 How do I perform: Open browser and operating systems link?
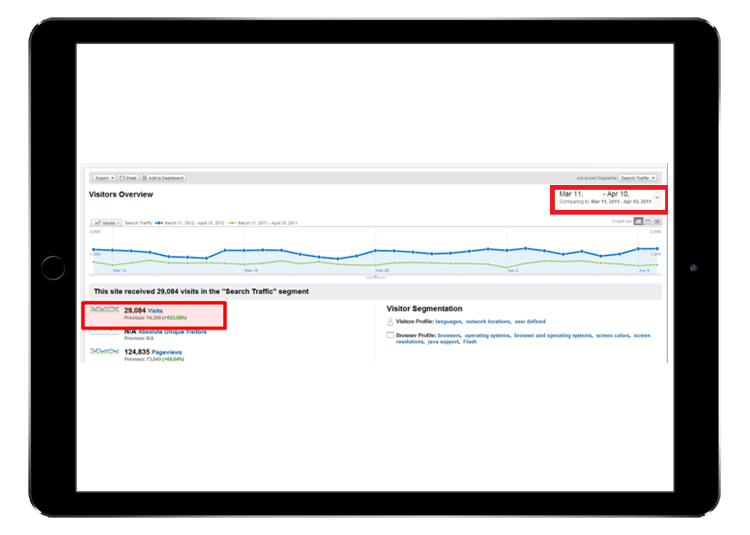553,336
